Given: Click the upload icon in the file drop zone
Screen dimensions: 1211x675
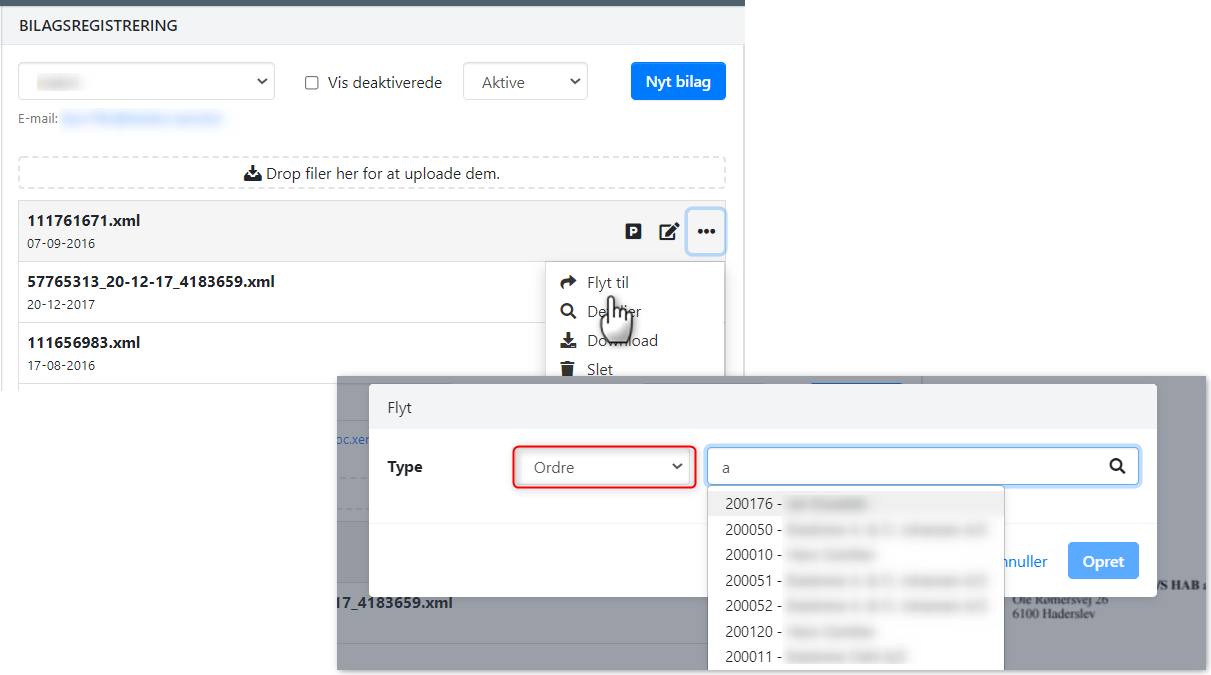Looking at the screenshot, I should [252, 172].
